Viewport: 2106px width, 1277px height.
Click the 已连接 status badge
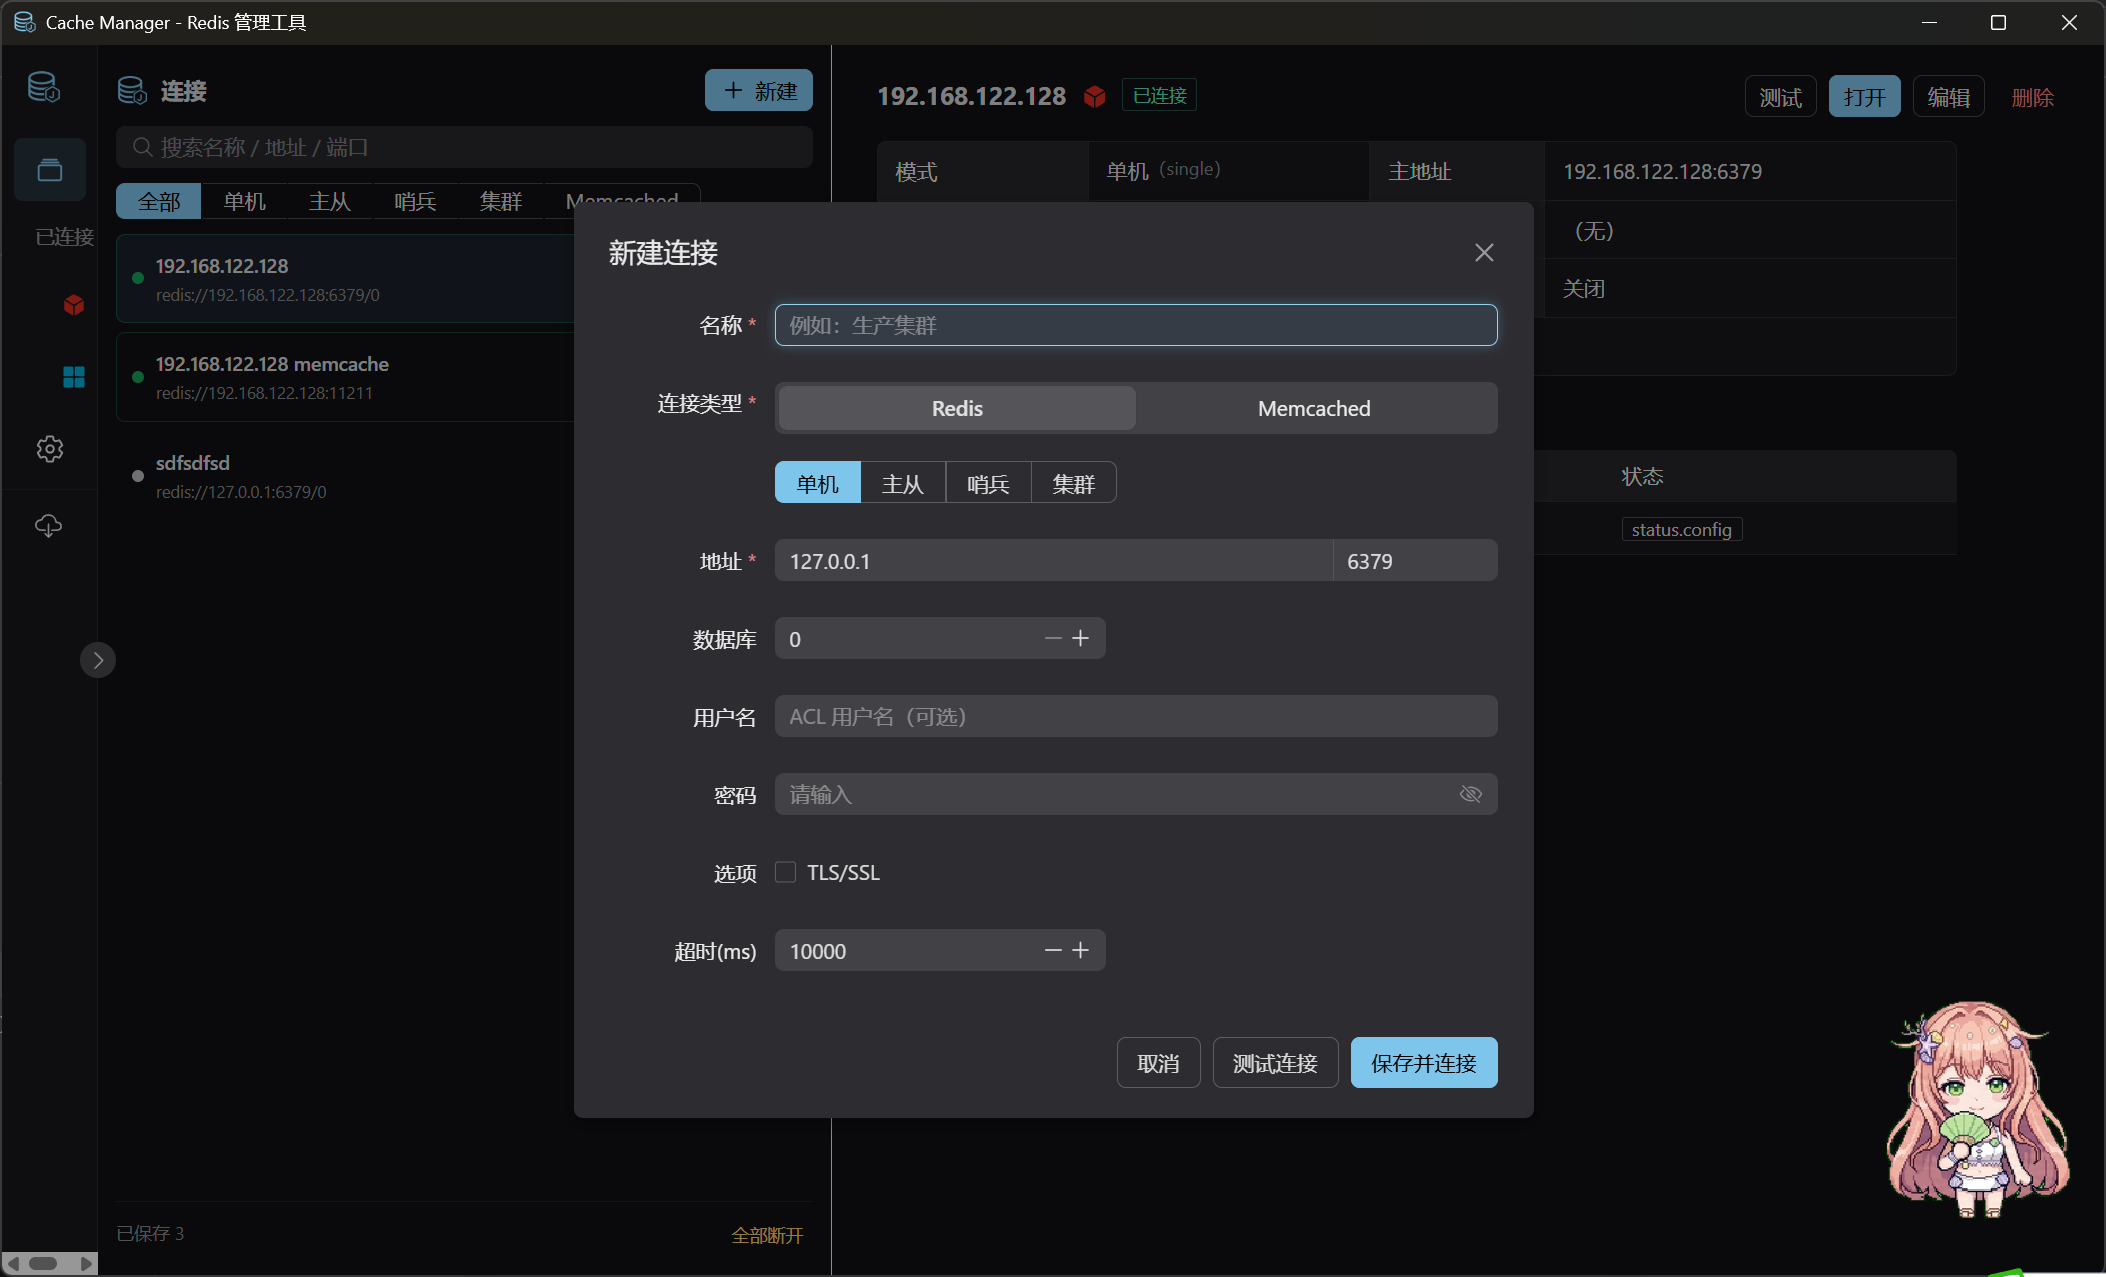1159,95
